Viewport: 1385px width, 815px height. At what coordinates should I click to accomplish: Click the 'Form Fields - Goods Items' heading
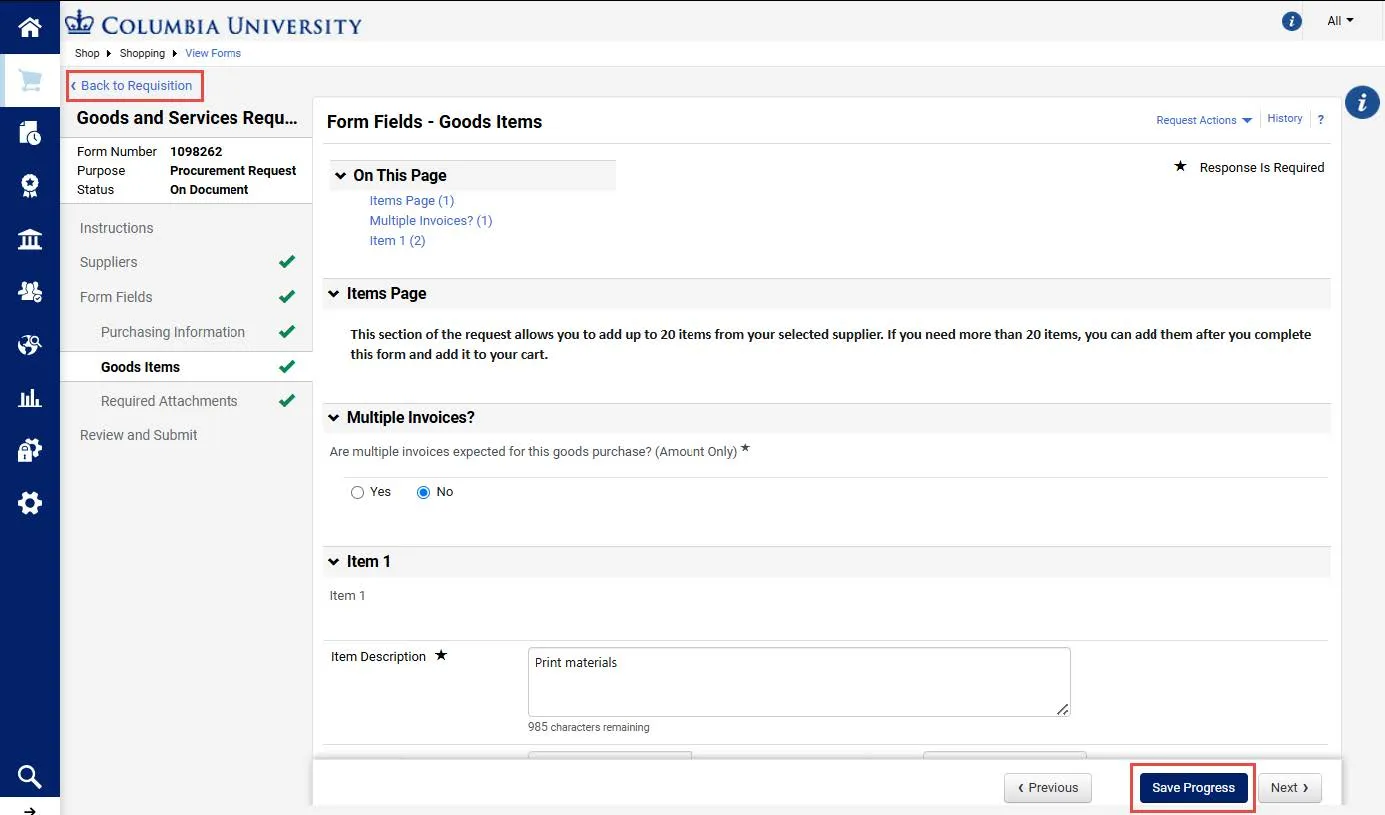click(434, 122)
